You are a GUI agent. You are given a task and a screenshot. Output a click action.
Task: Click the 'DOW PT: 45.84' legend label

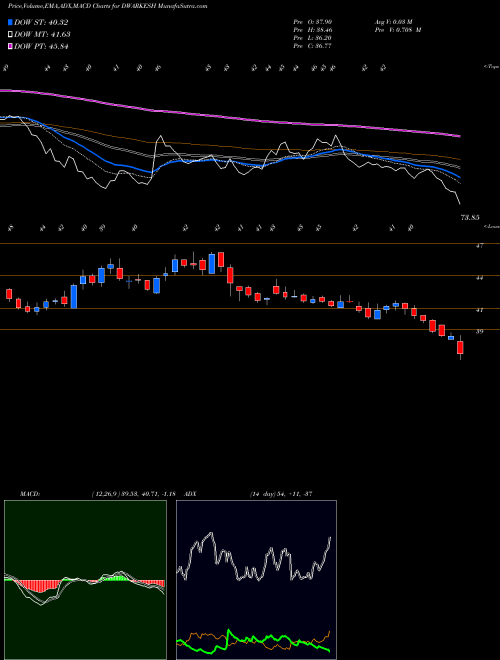(41, 46)
